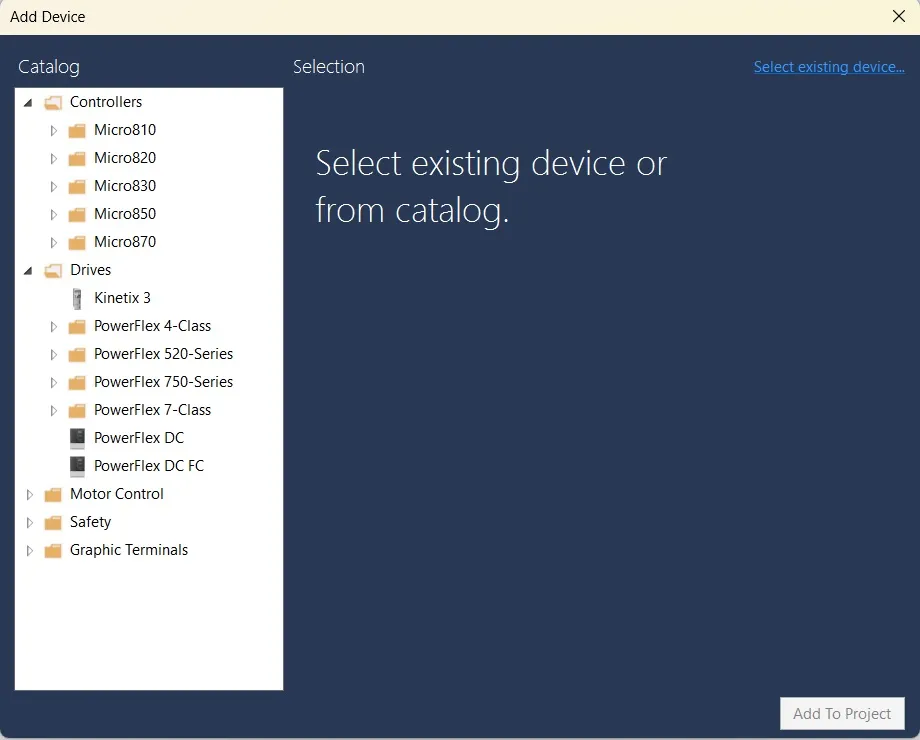Select the Kinetix 3 drive icon
This screenshot has height=740, width=920.
point(77,297)
